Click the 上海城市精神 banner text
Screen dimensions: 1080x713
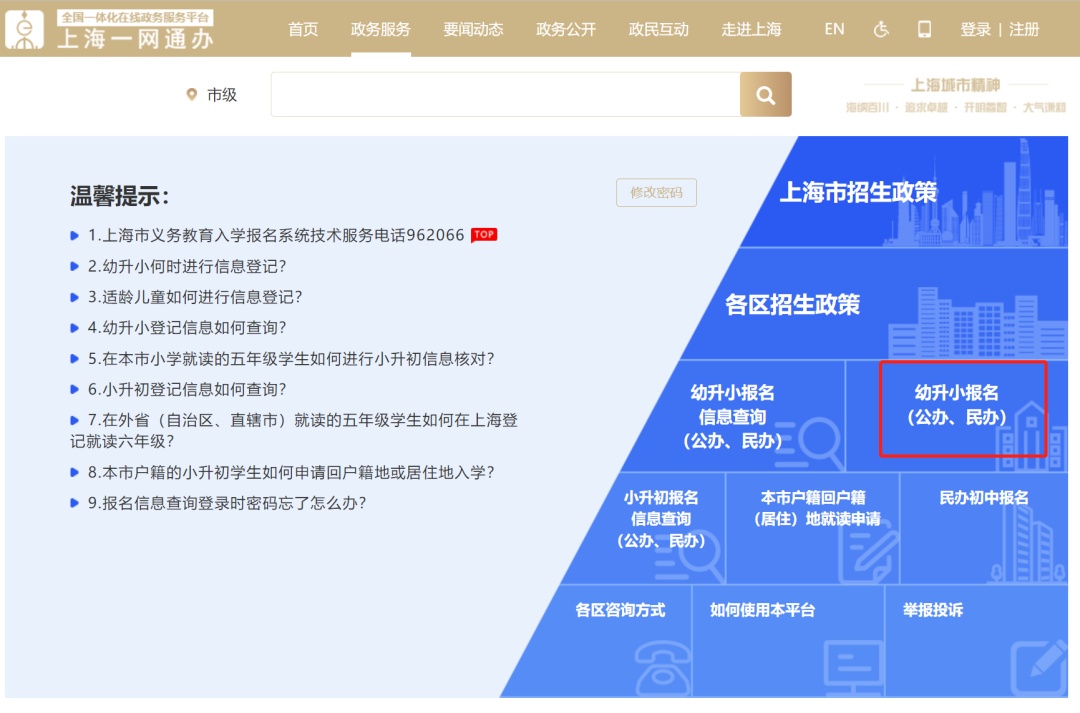pyautogui.click(x=955, y=85)
